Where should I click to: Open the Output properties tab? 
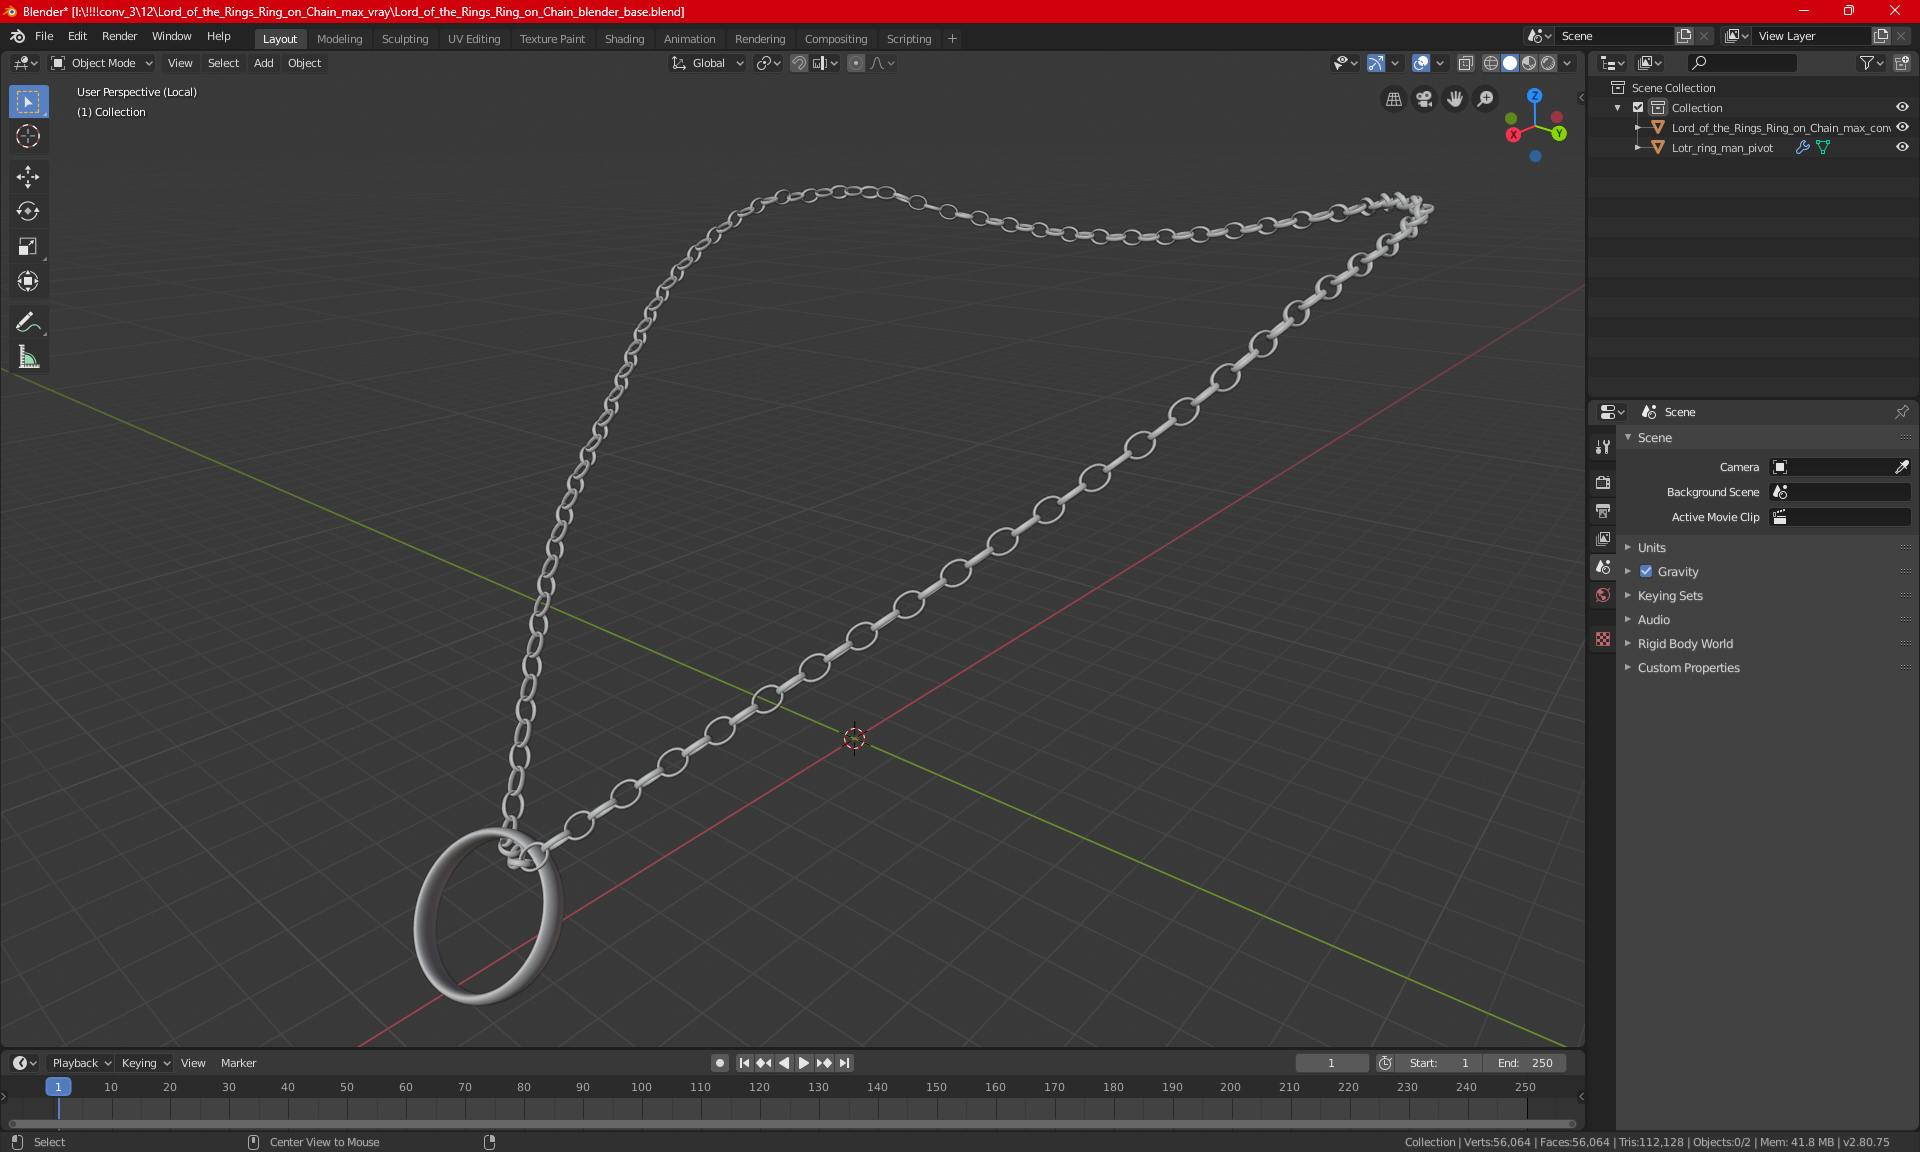pyautogui.click(x=1603, y=511)
